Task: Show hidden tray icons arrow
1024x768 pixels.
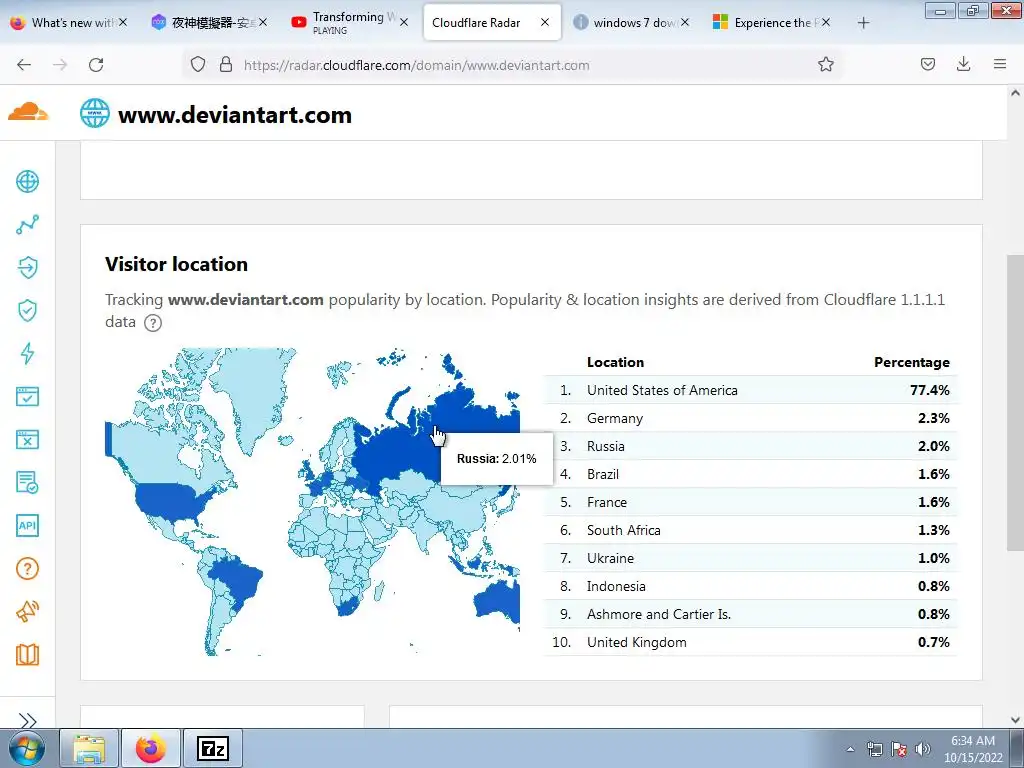Action: pos(850,750)
